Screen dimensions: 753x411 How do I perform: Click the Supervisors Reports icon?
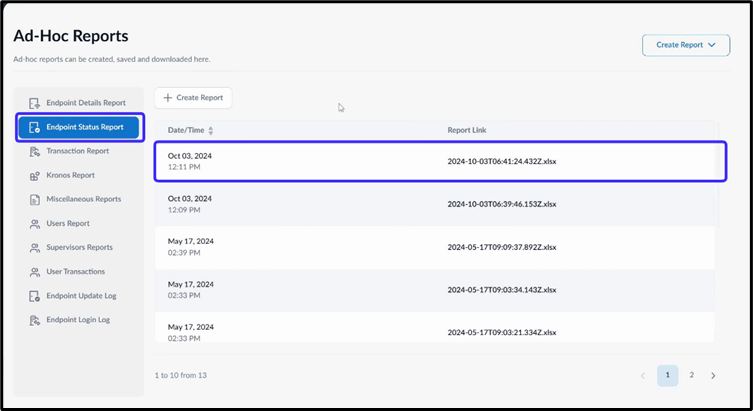34,248
